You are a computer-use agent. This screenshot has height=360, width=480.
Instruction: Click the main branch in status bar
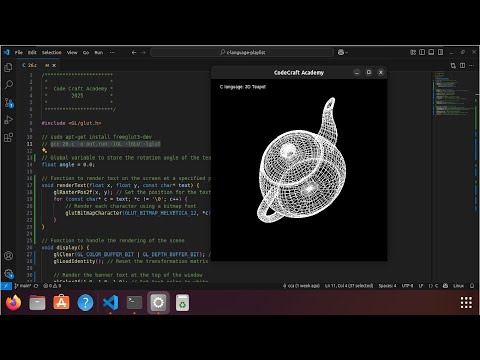[23, 286]
